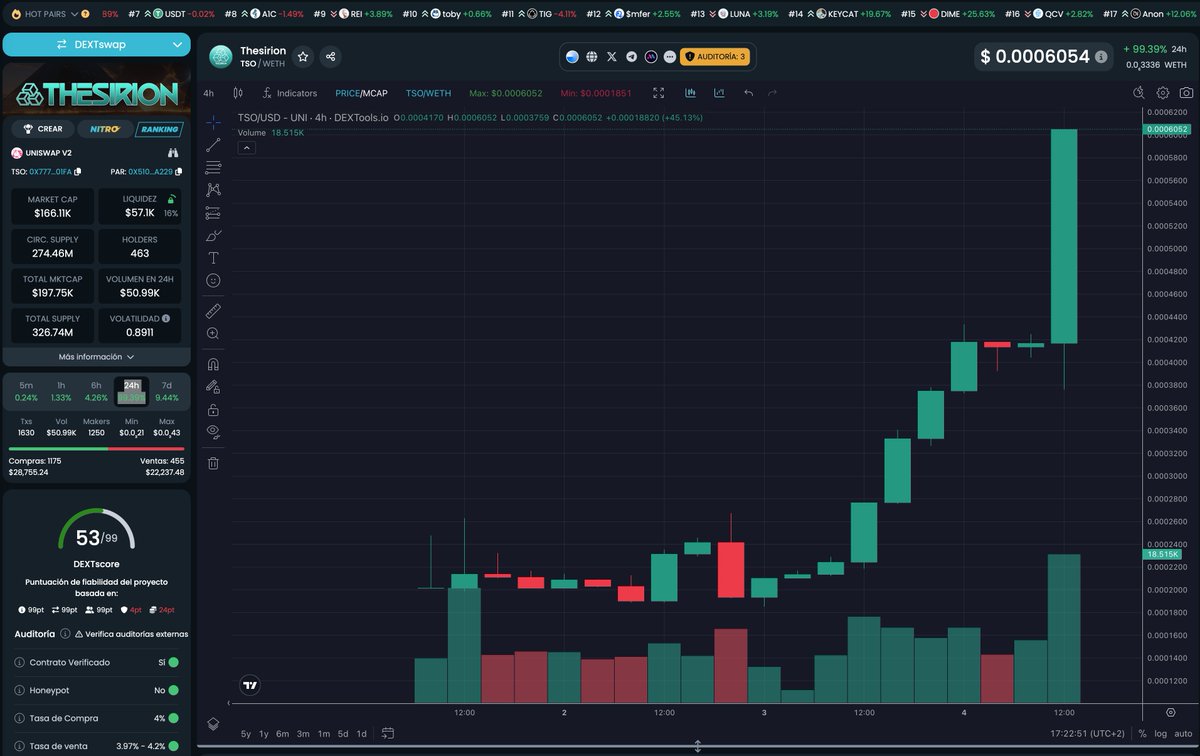The image size is (1200, 756).
Task: Select the trend line drawing tool
Action: (x=213, y=145)
